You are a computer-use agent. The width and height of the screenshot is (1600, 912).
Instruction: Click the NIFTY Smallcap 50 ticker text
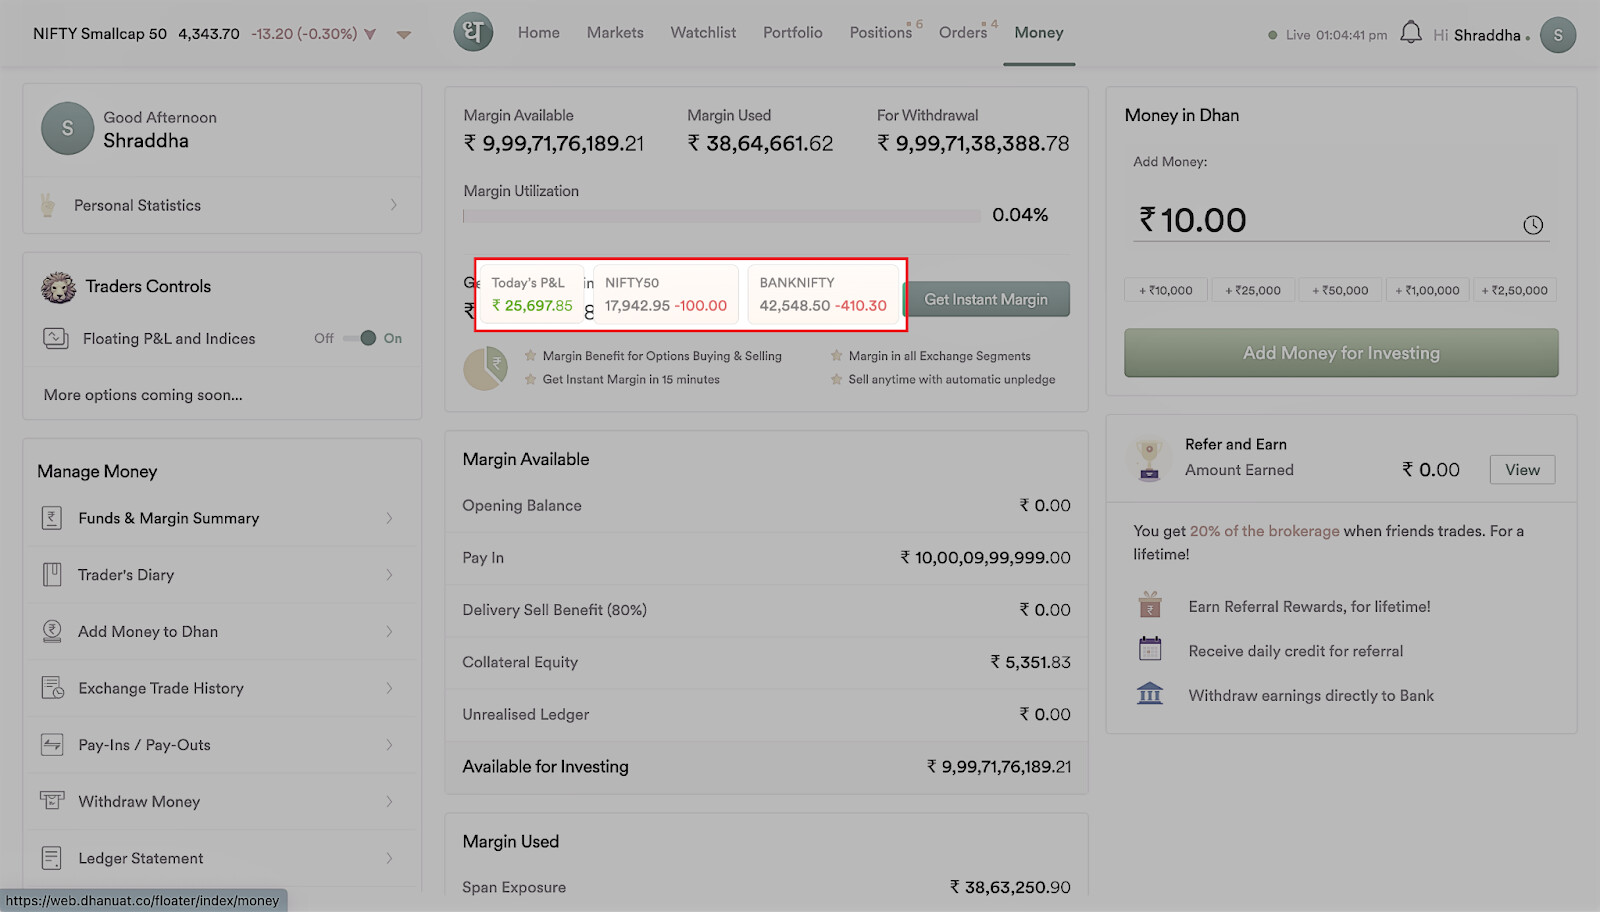100,34
